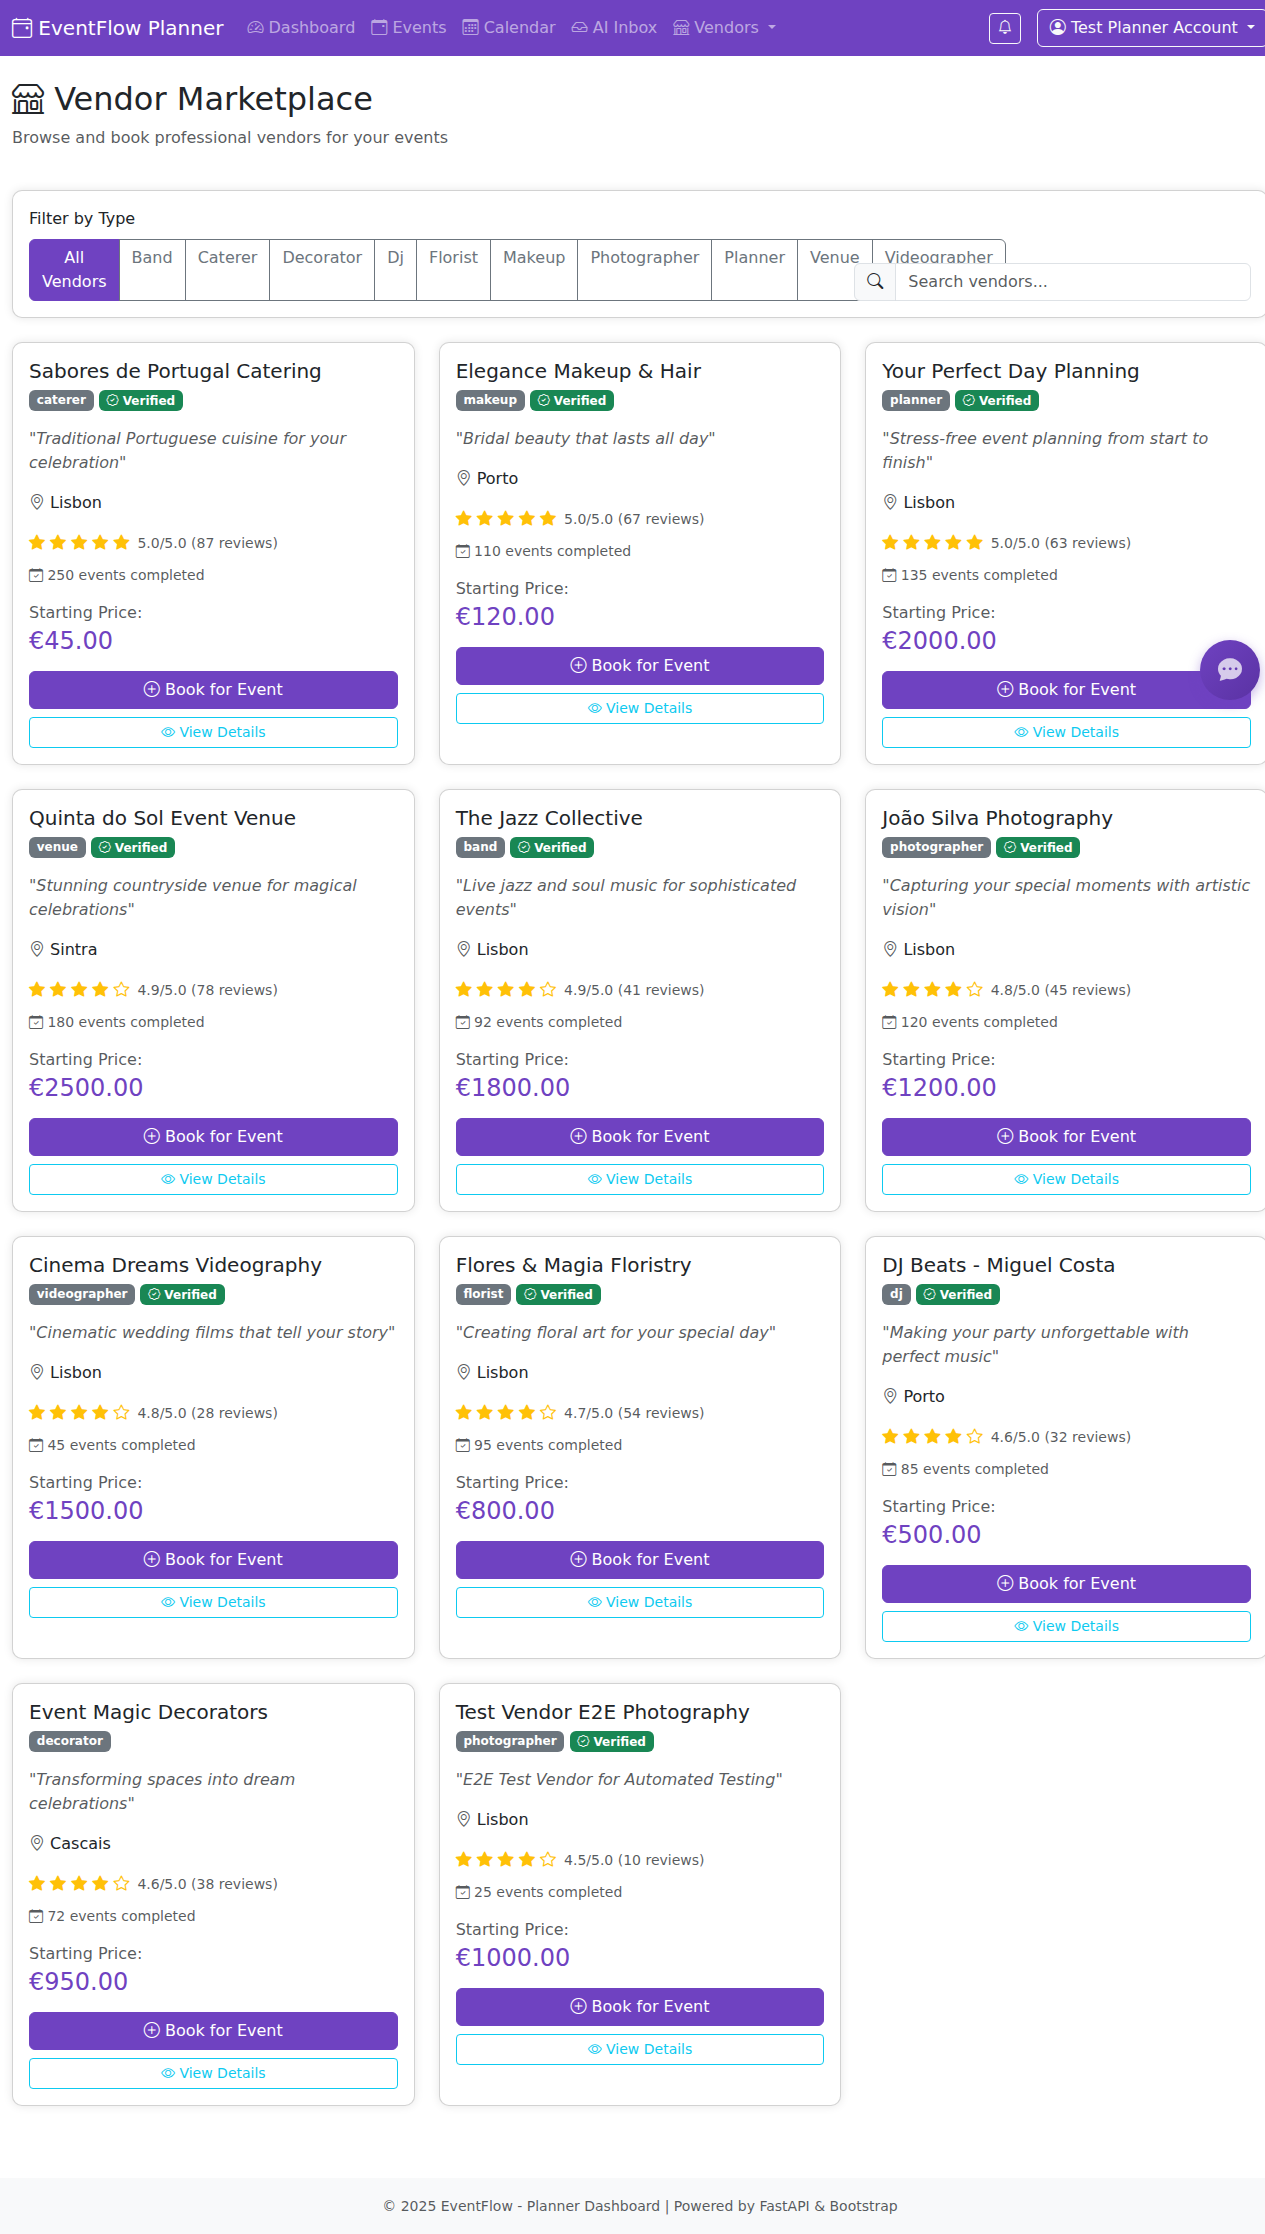Screen dimensions: 1265x2234
Task: Click the notification bell icon
Action: [1004, 28]
